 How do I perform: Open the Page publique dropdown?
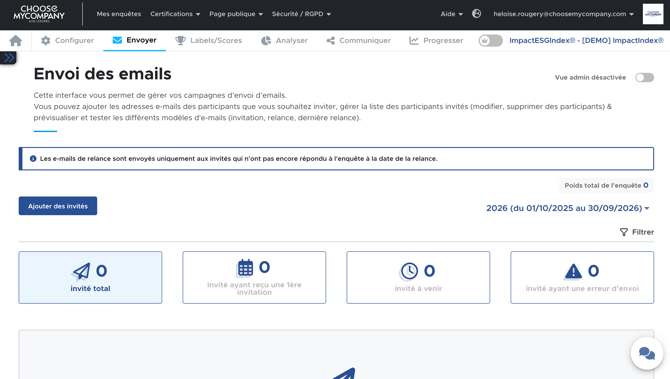pyautogui.click(x=236, y=14)
